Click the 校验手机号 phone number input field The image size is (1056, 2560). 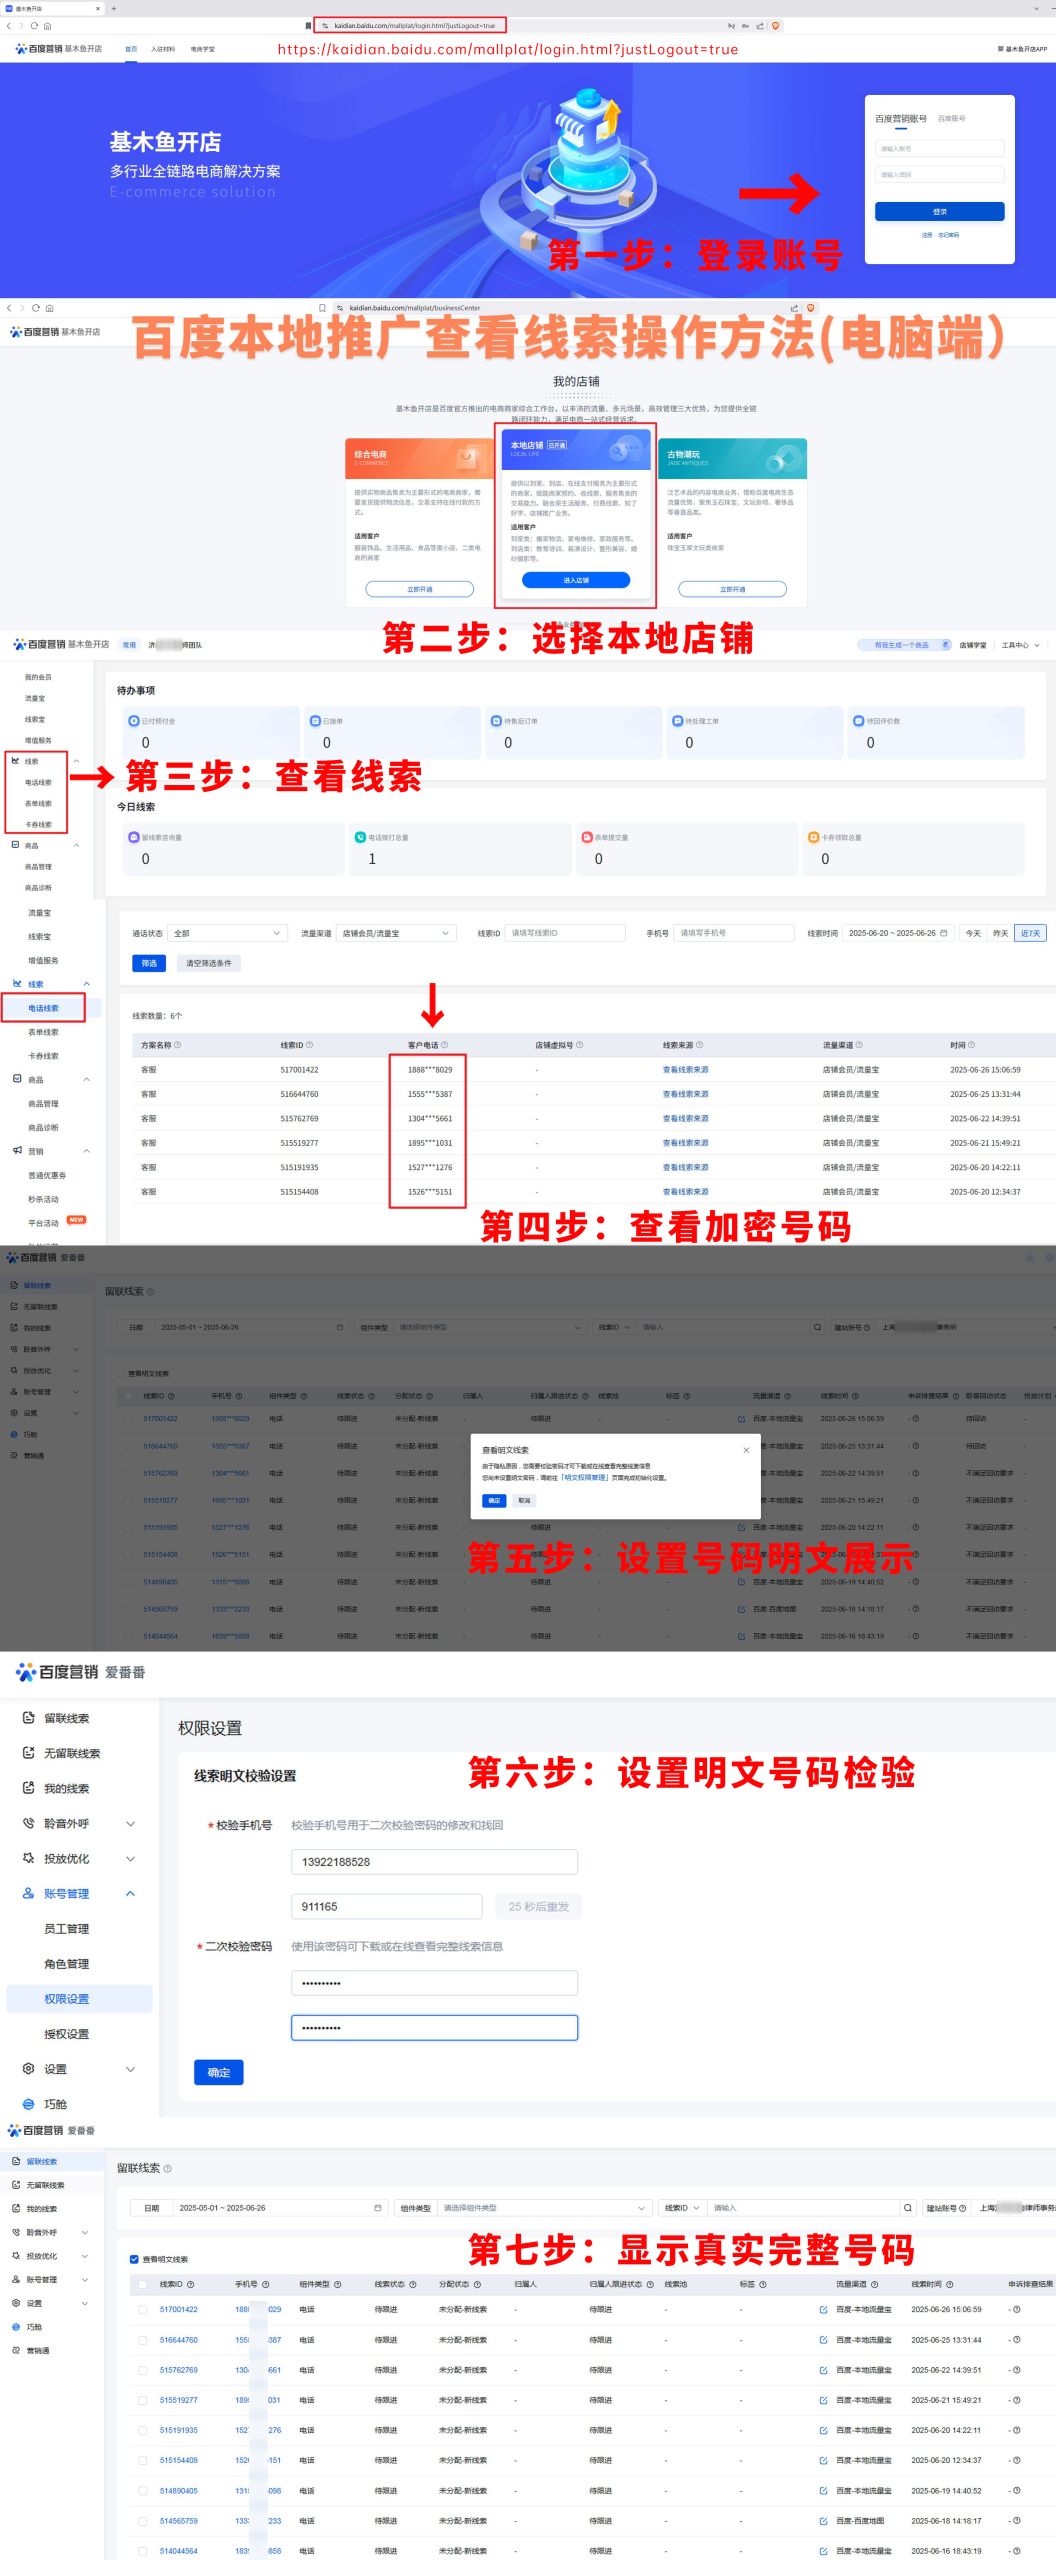(x=434, y=1861)
